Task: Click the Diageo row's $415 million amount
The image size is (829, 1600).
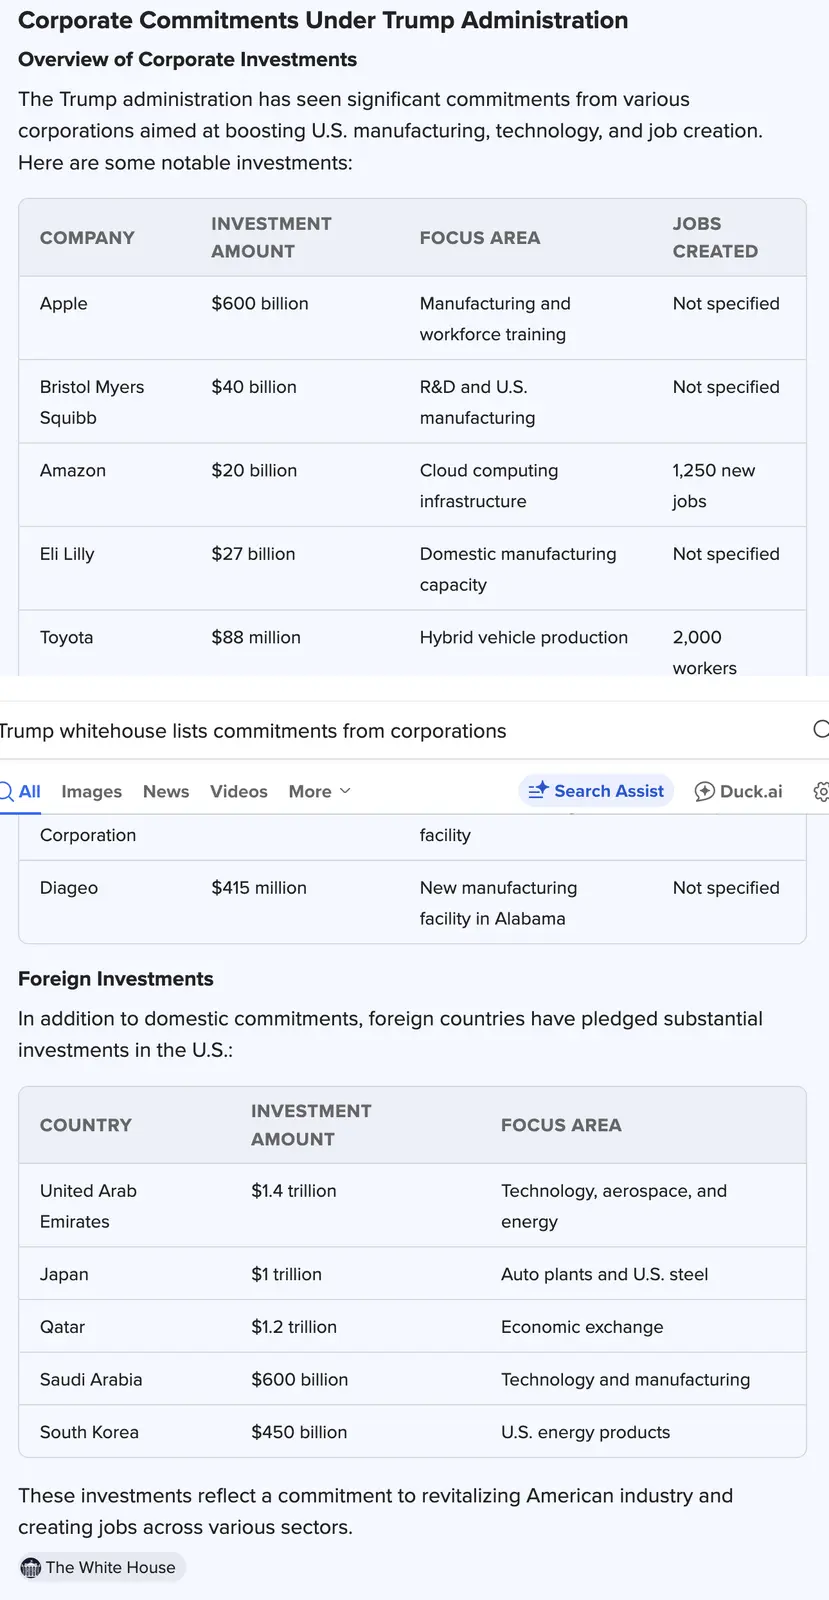Action: click(259, 888)
